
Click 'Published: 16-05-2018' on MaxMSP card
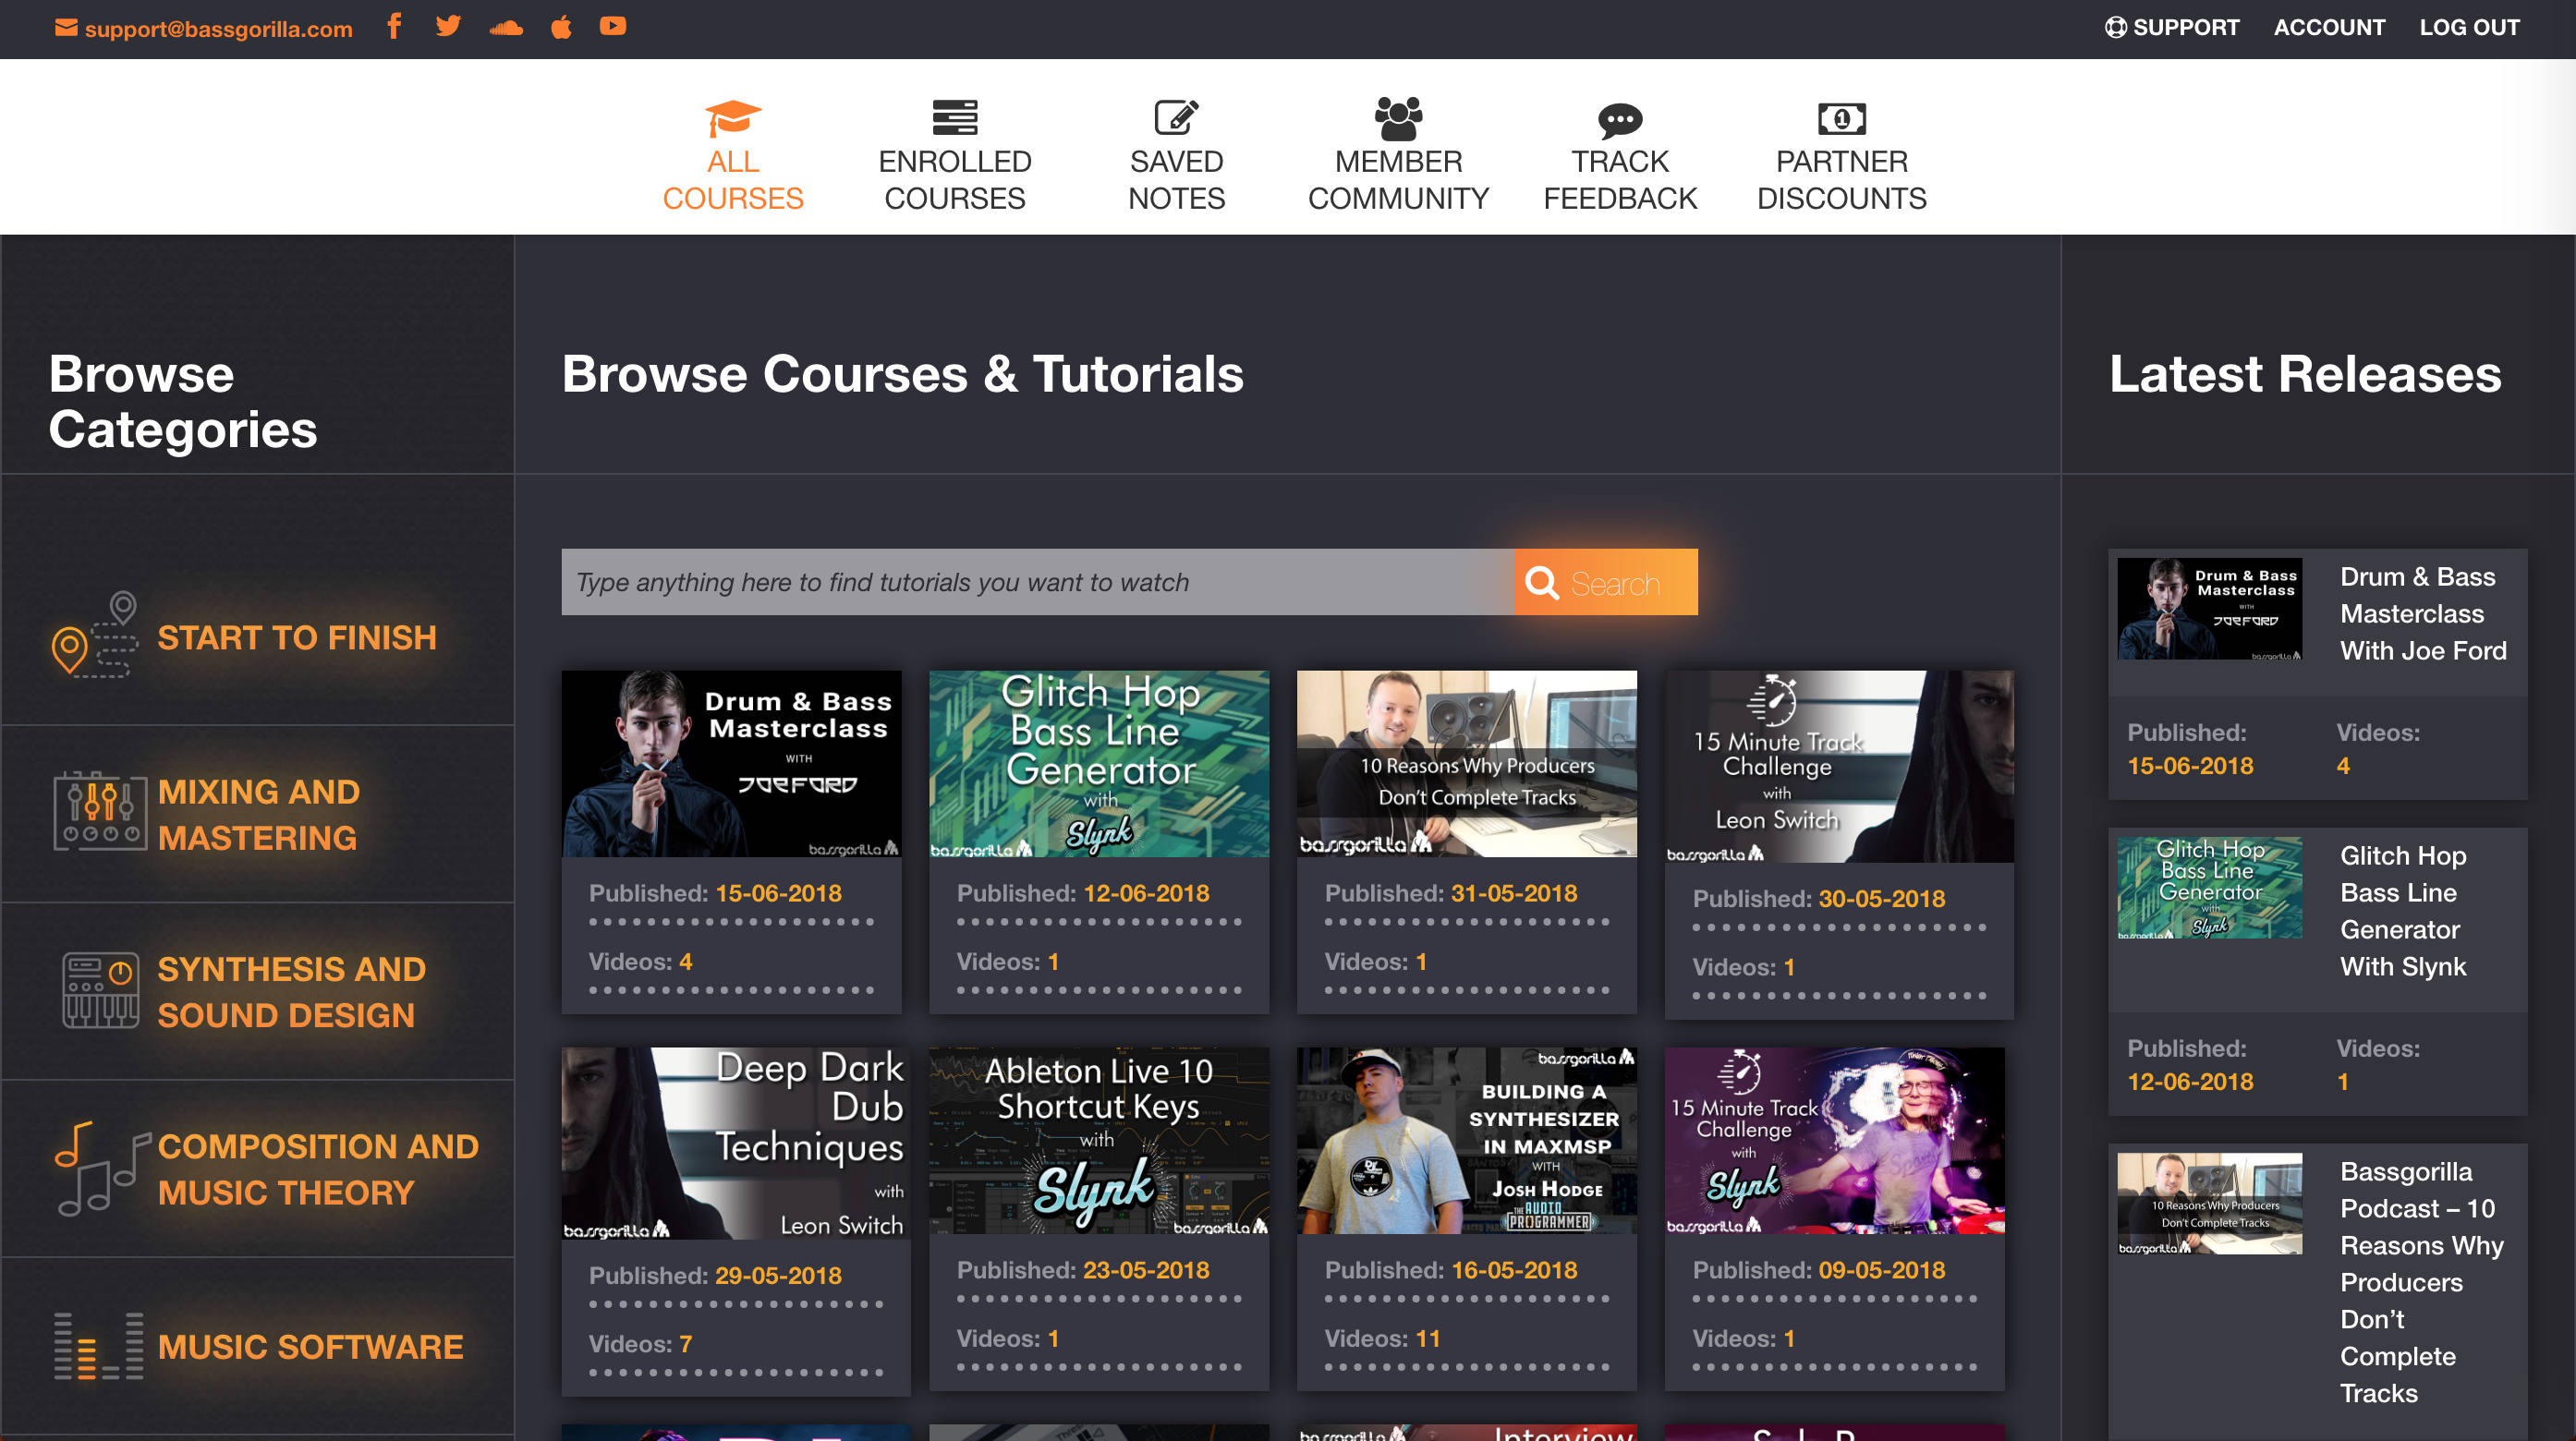click(x=1451, y=1270)
